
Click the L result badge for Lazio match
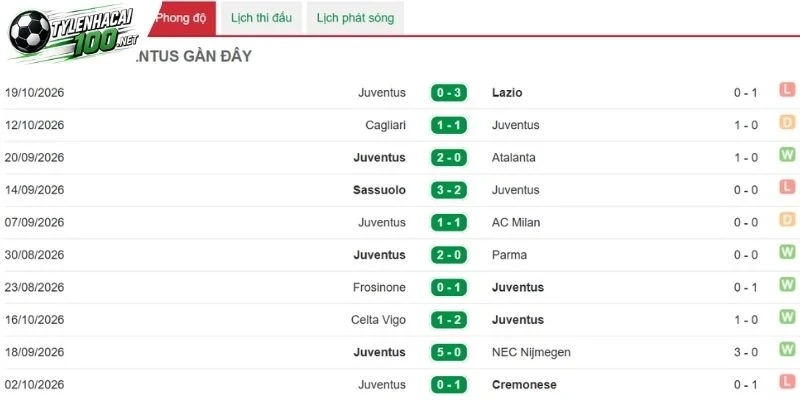pyautogui.click(x=787, y=90)
